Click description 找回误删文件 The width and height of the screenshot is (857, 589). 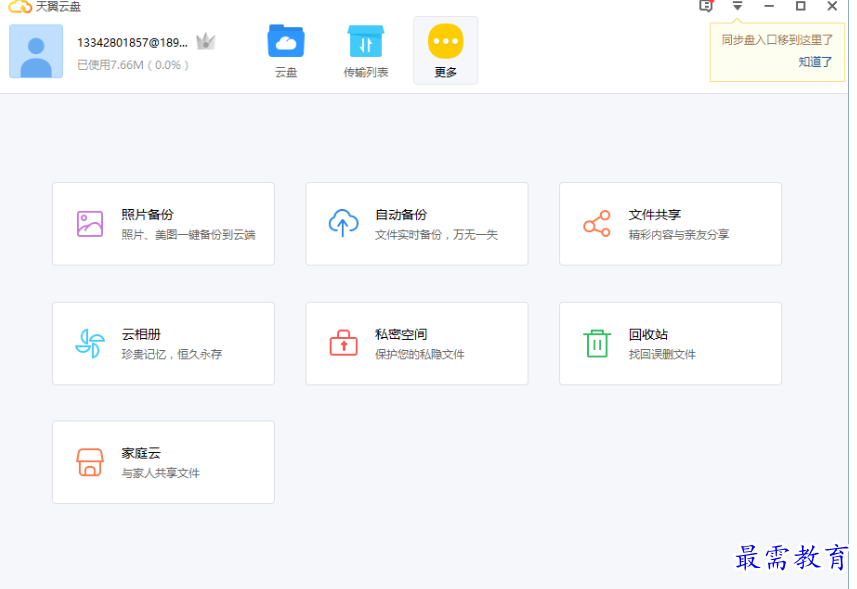662,354
